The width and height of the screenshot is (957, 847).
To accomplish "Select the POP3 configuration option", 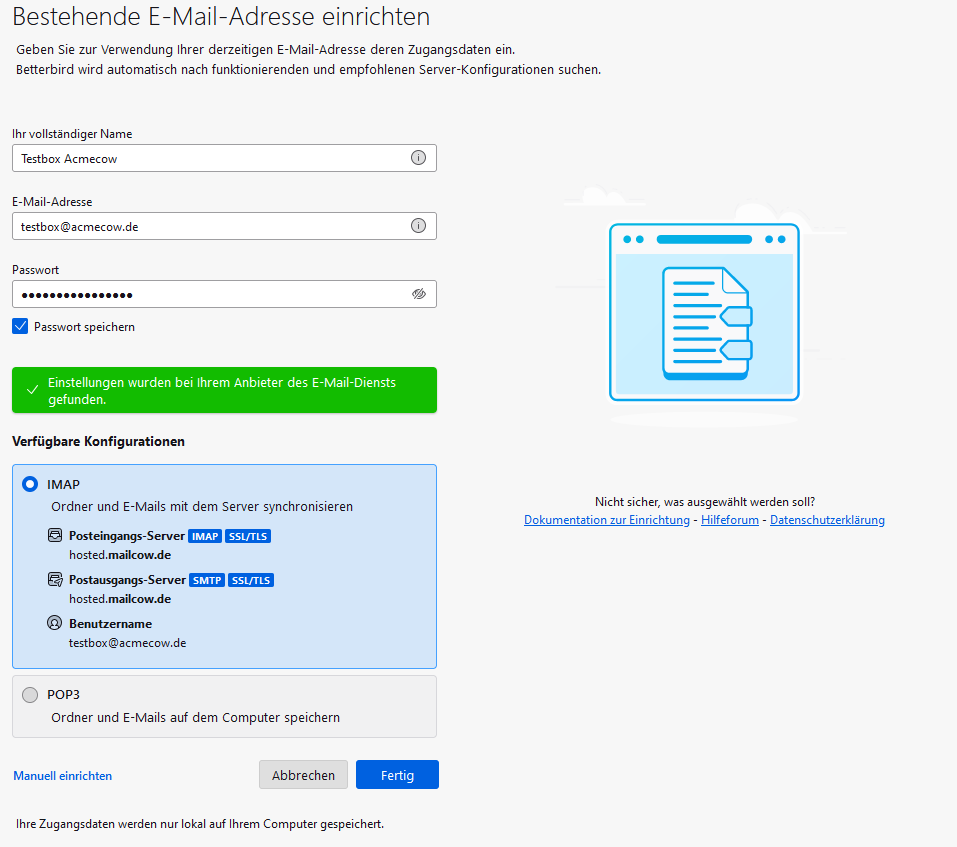I will (x=29, y=694).
